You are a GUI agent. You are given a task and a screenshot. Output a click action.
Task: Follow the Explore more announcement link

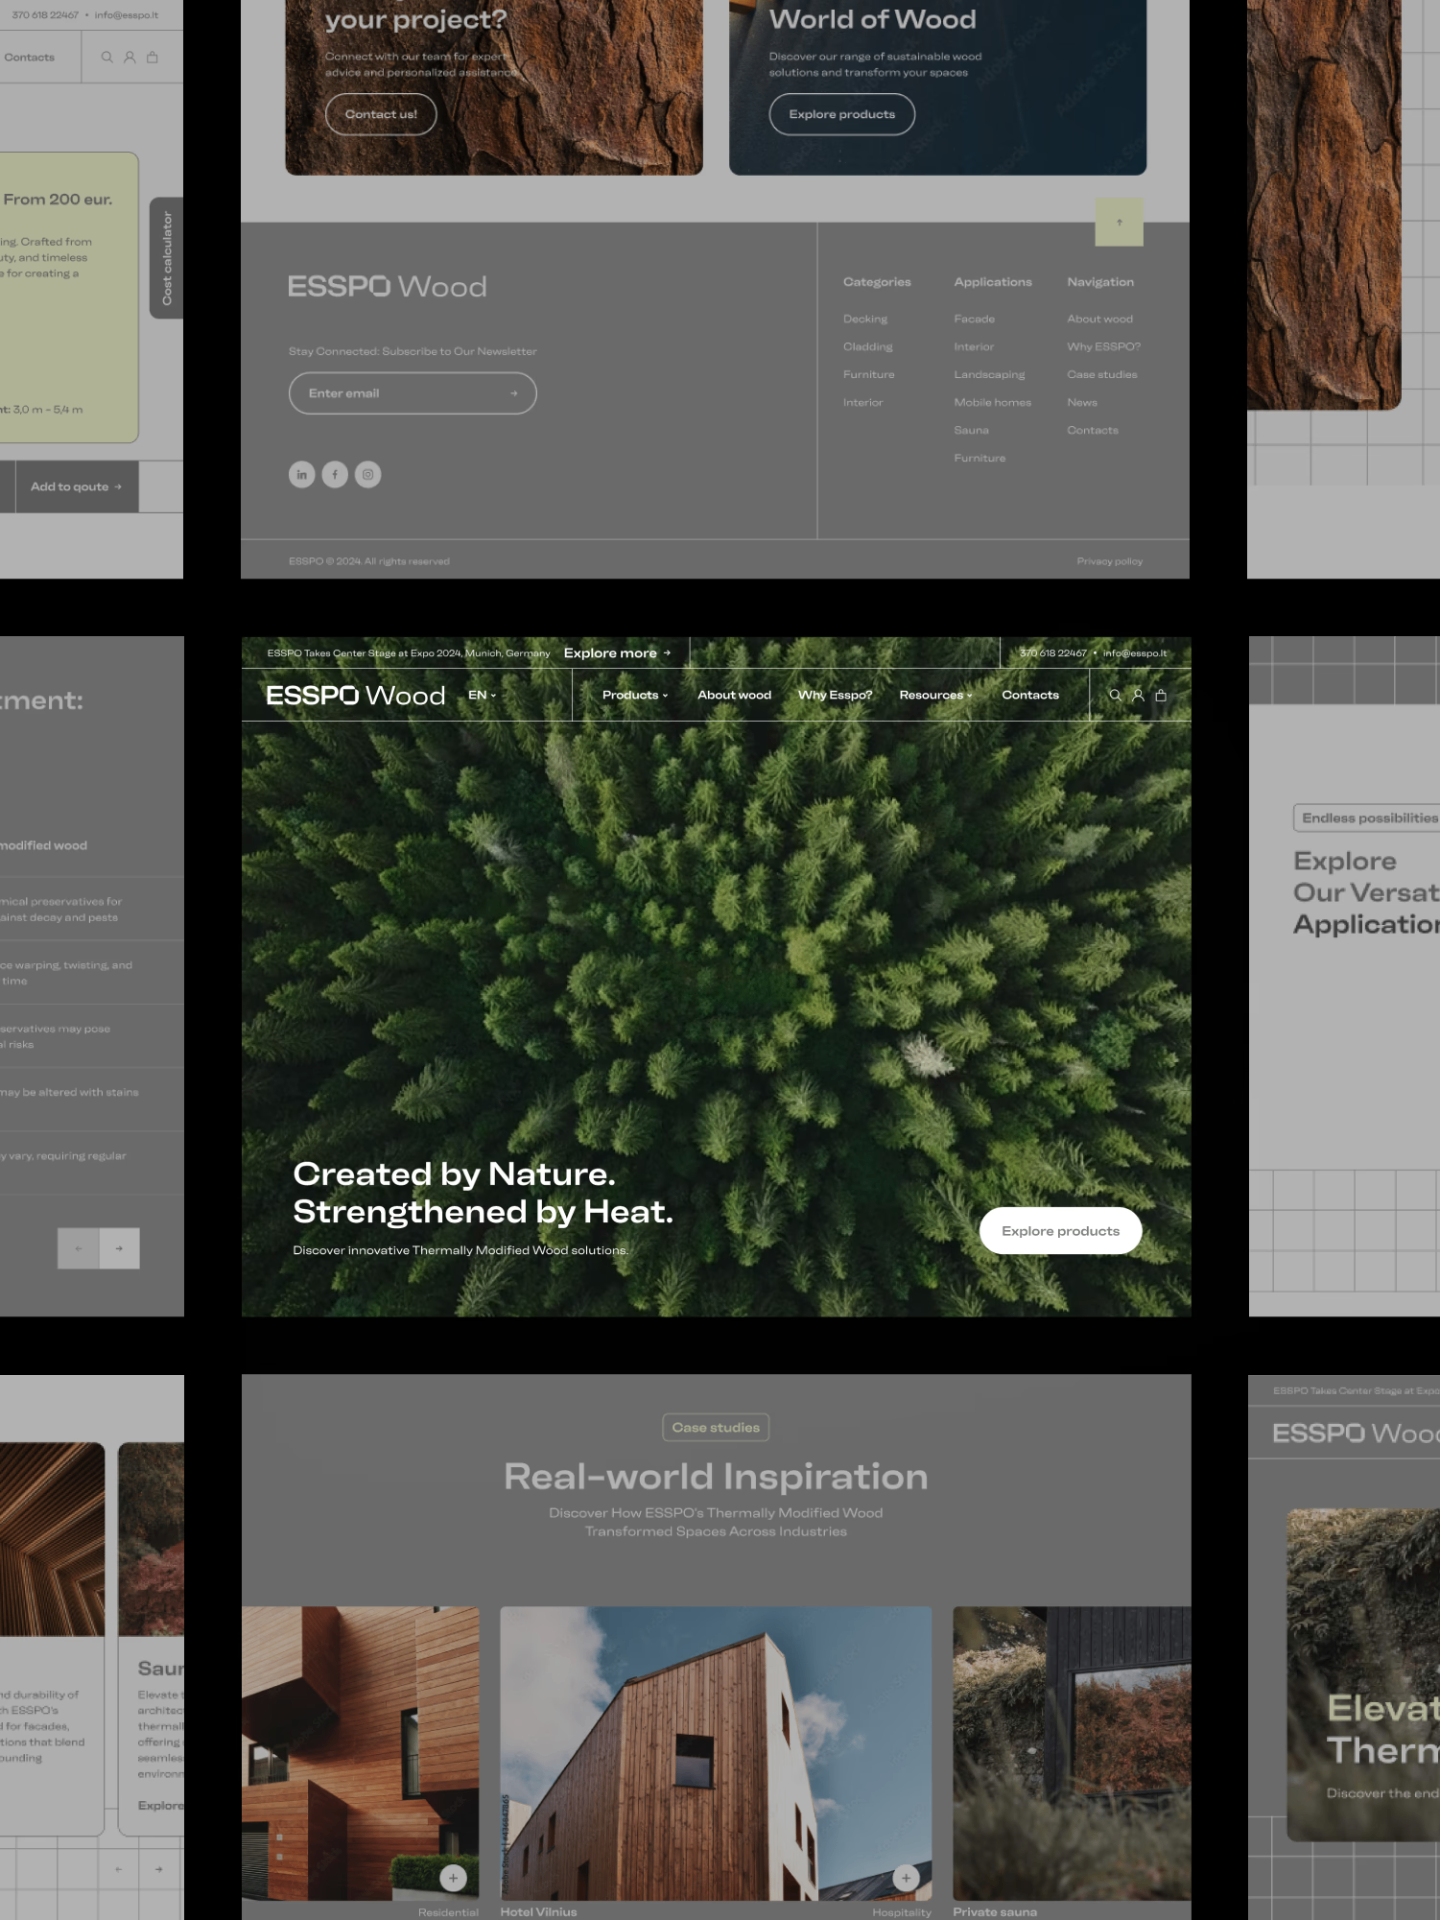click(x=617, y=653)
